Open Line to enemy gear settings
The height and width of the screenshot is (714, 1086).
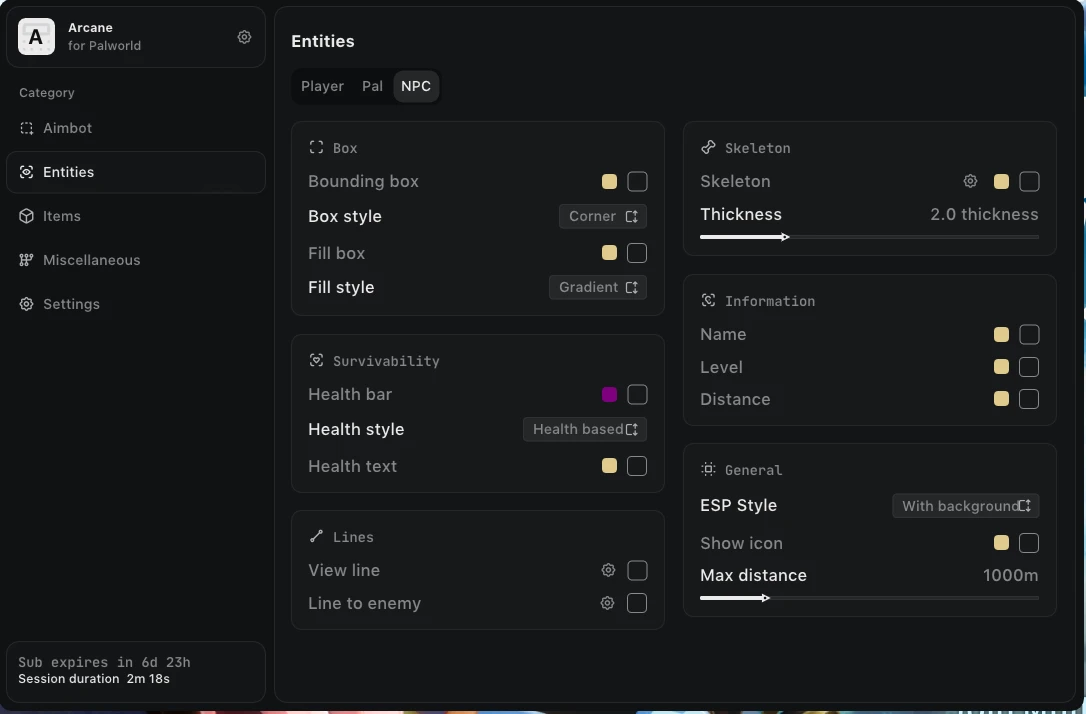coord(607,603)
